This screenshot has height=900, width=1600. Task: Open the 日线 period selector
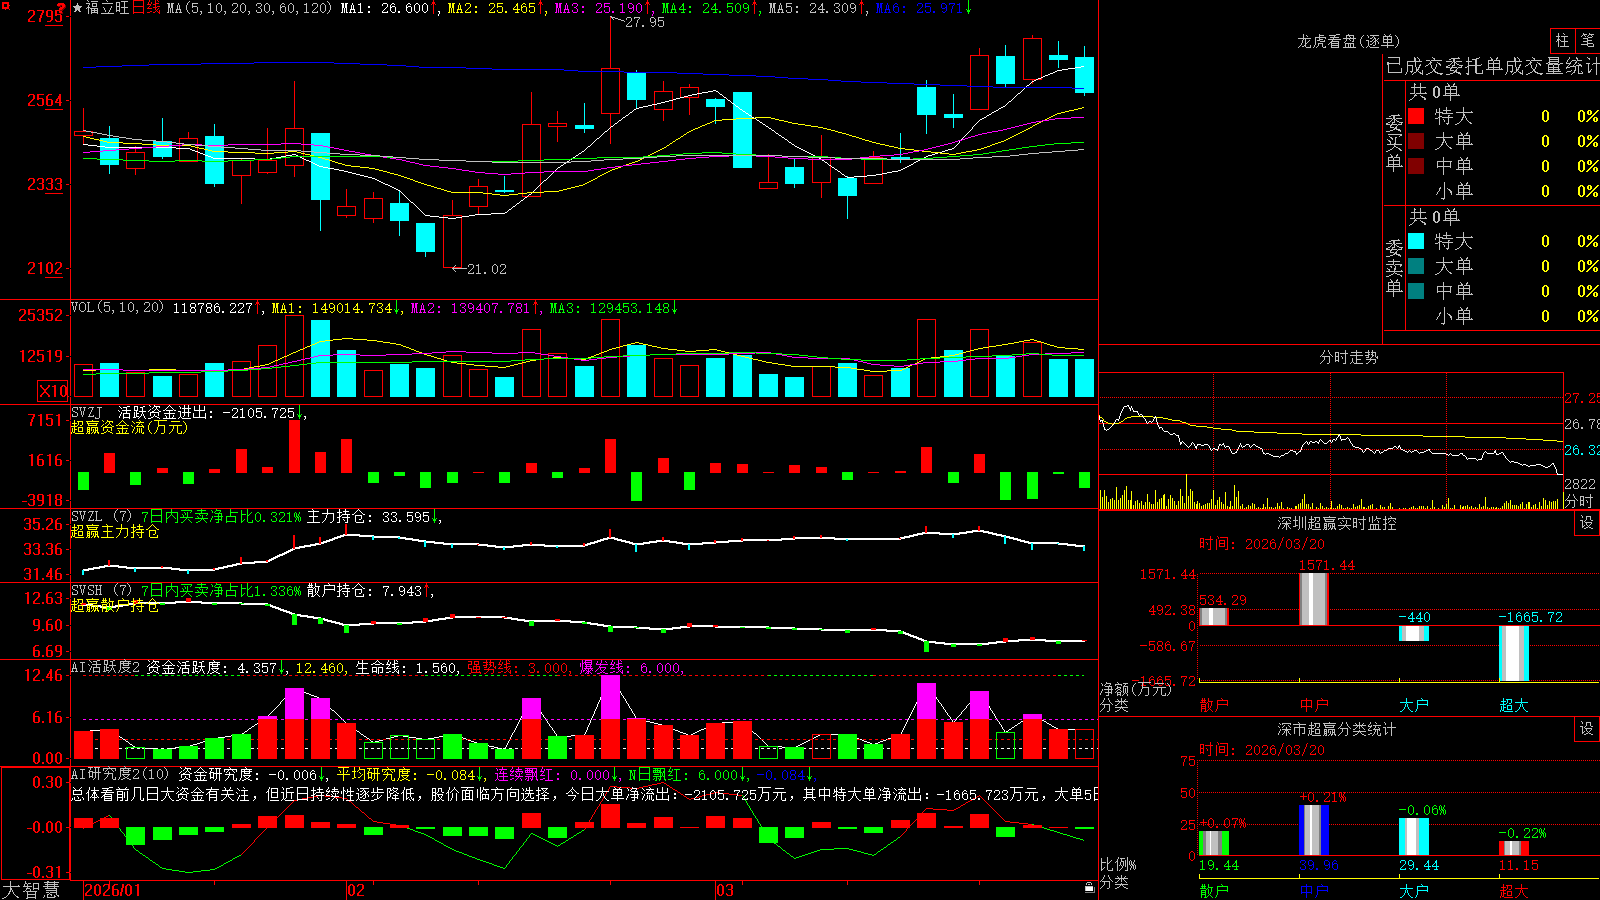coord(146,8)
